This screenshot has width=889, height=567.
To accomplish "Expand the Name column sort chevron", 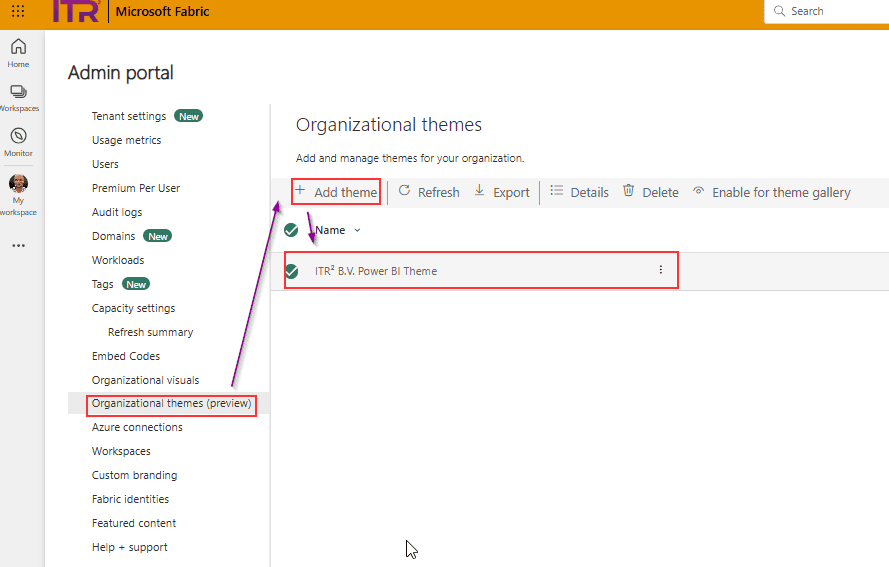I will click(358, 231).
